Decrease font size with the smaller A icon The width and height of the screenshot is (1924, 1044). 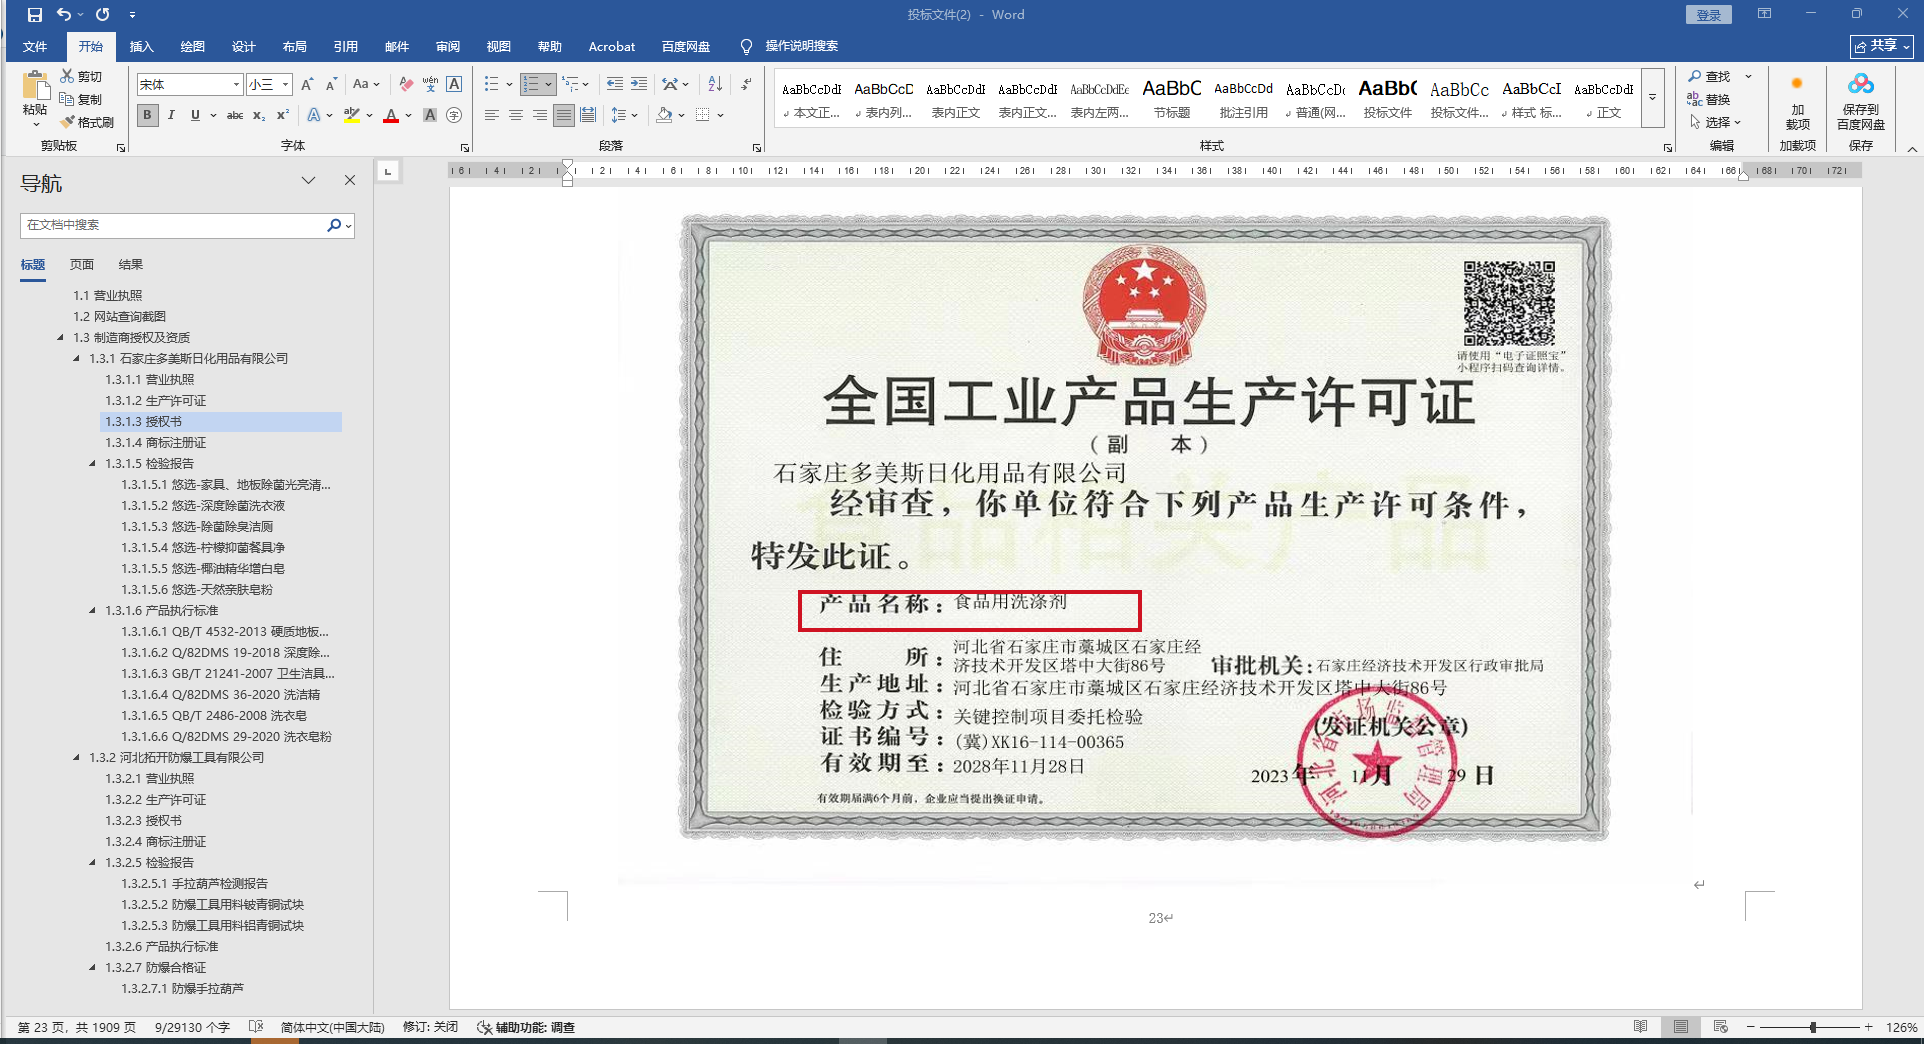coord(331,85)
